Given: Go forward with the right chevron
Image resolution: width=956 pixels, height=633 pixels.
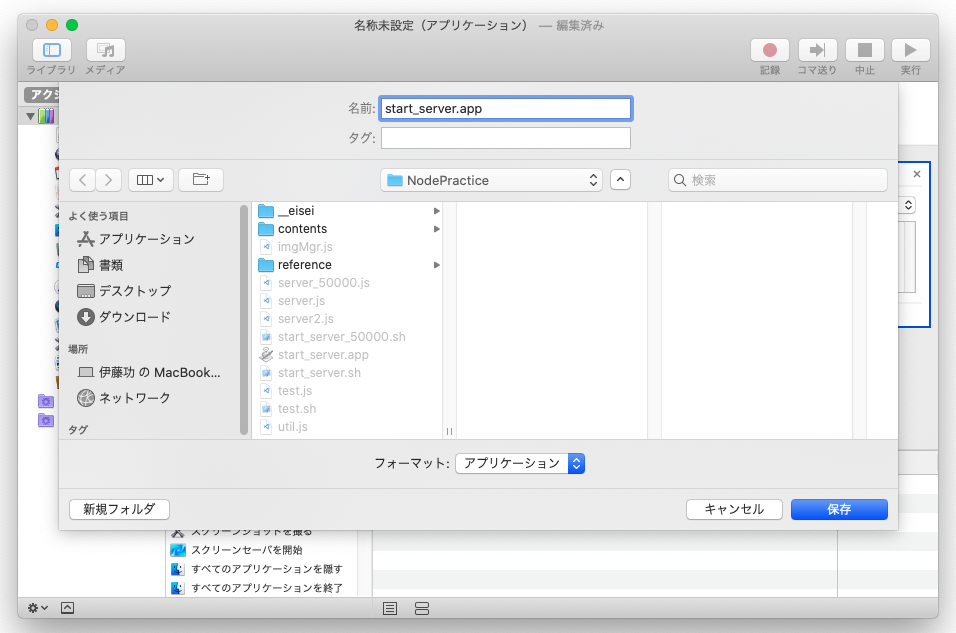Looking at the screenshot, I should click(x=109, y=180).
